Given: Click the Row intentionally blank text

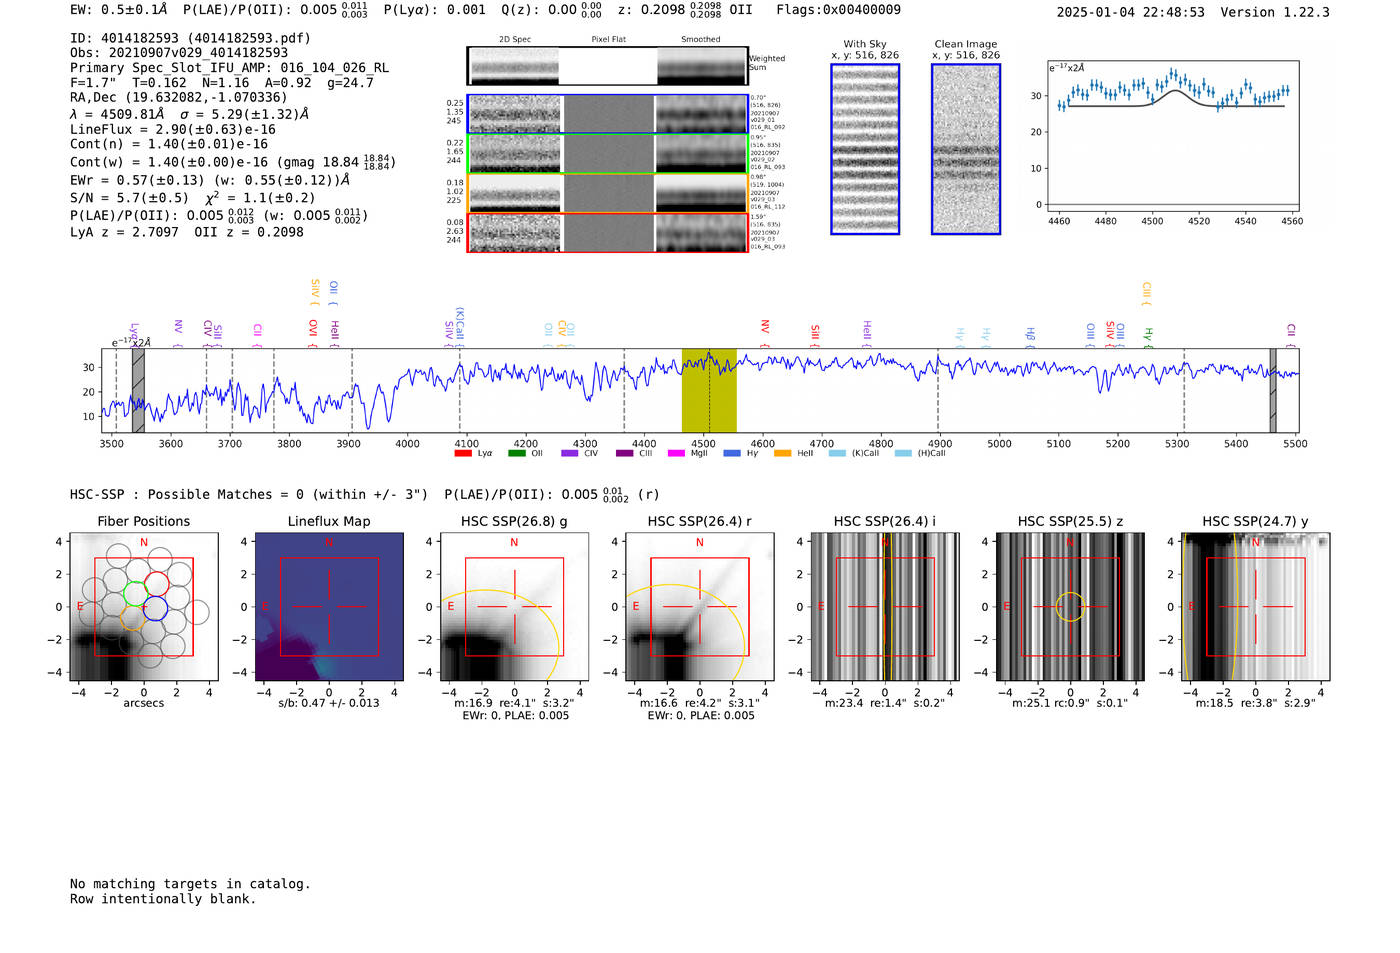Looking at the screenshot, I should click(163, 899).
